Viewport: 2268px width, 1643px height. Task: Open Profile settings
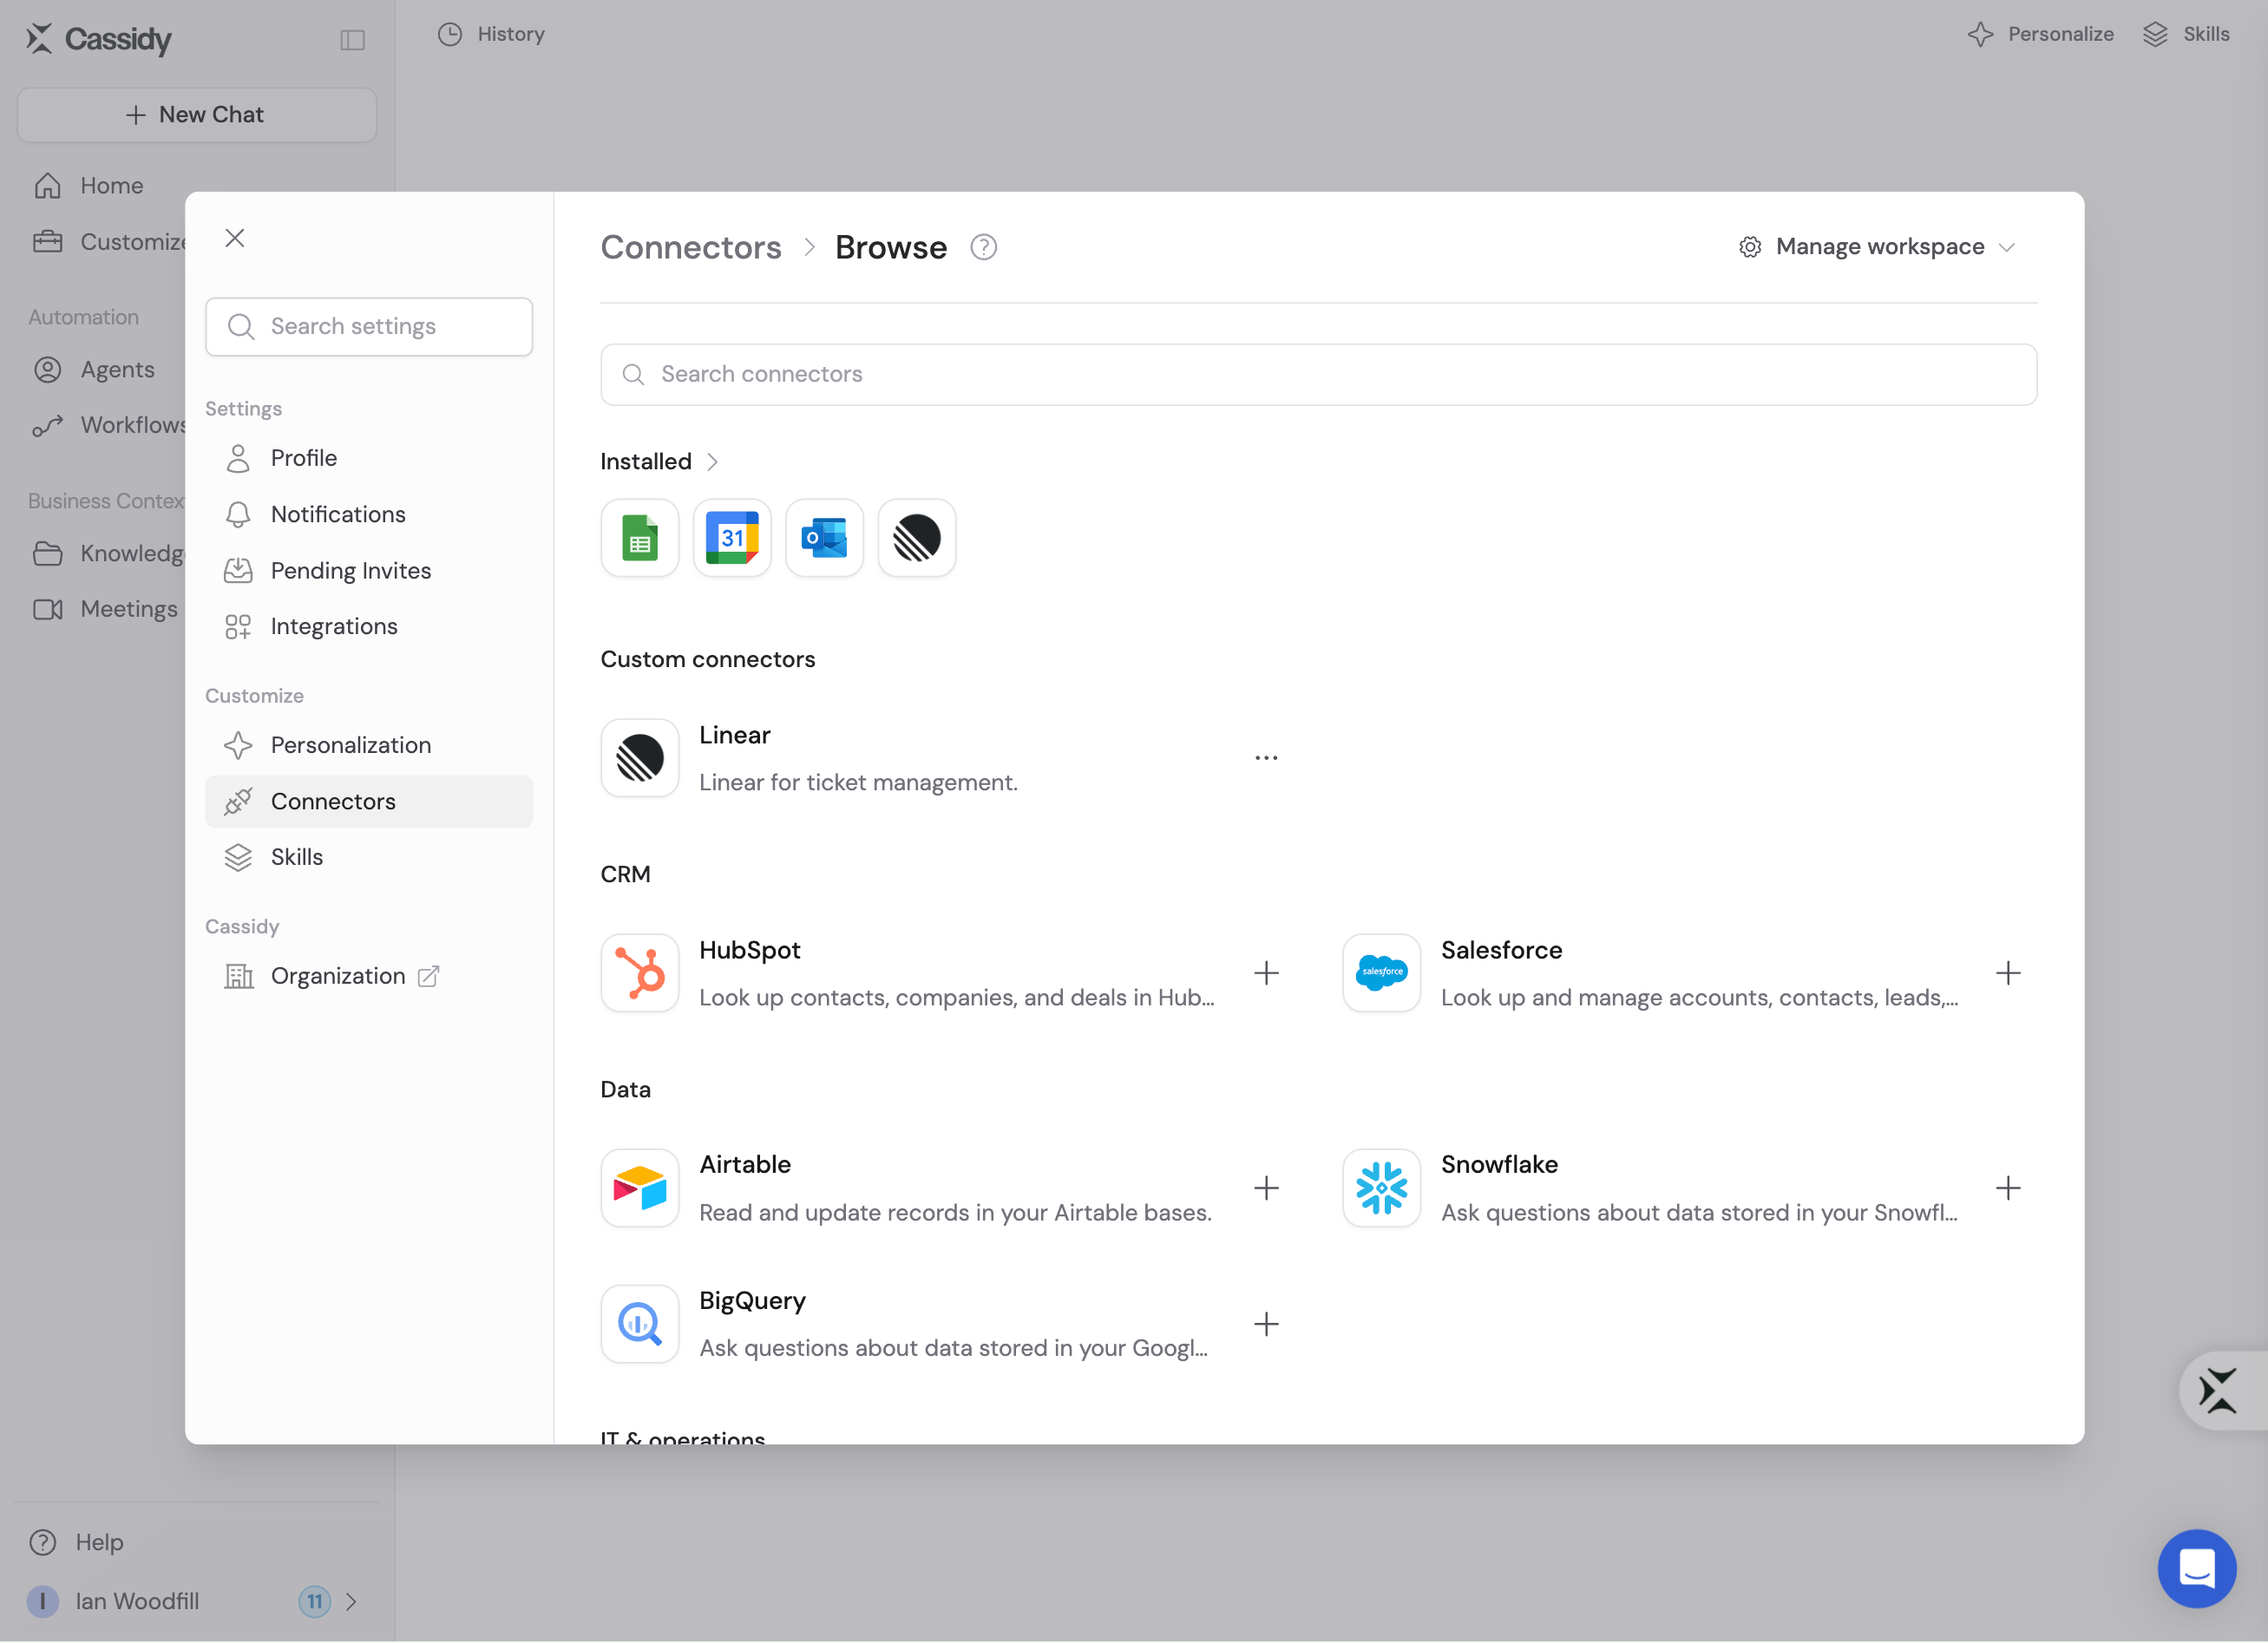[x=369, y=458]
